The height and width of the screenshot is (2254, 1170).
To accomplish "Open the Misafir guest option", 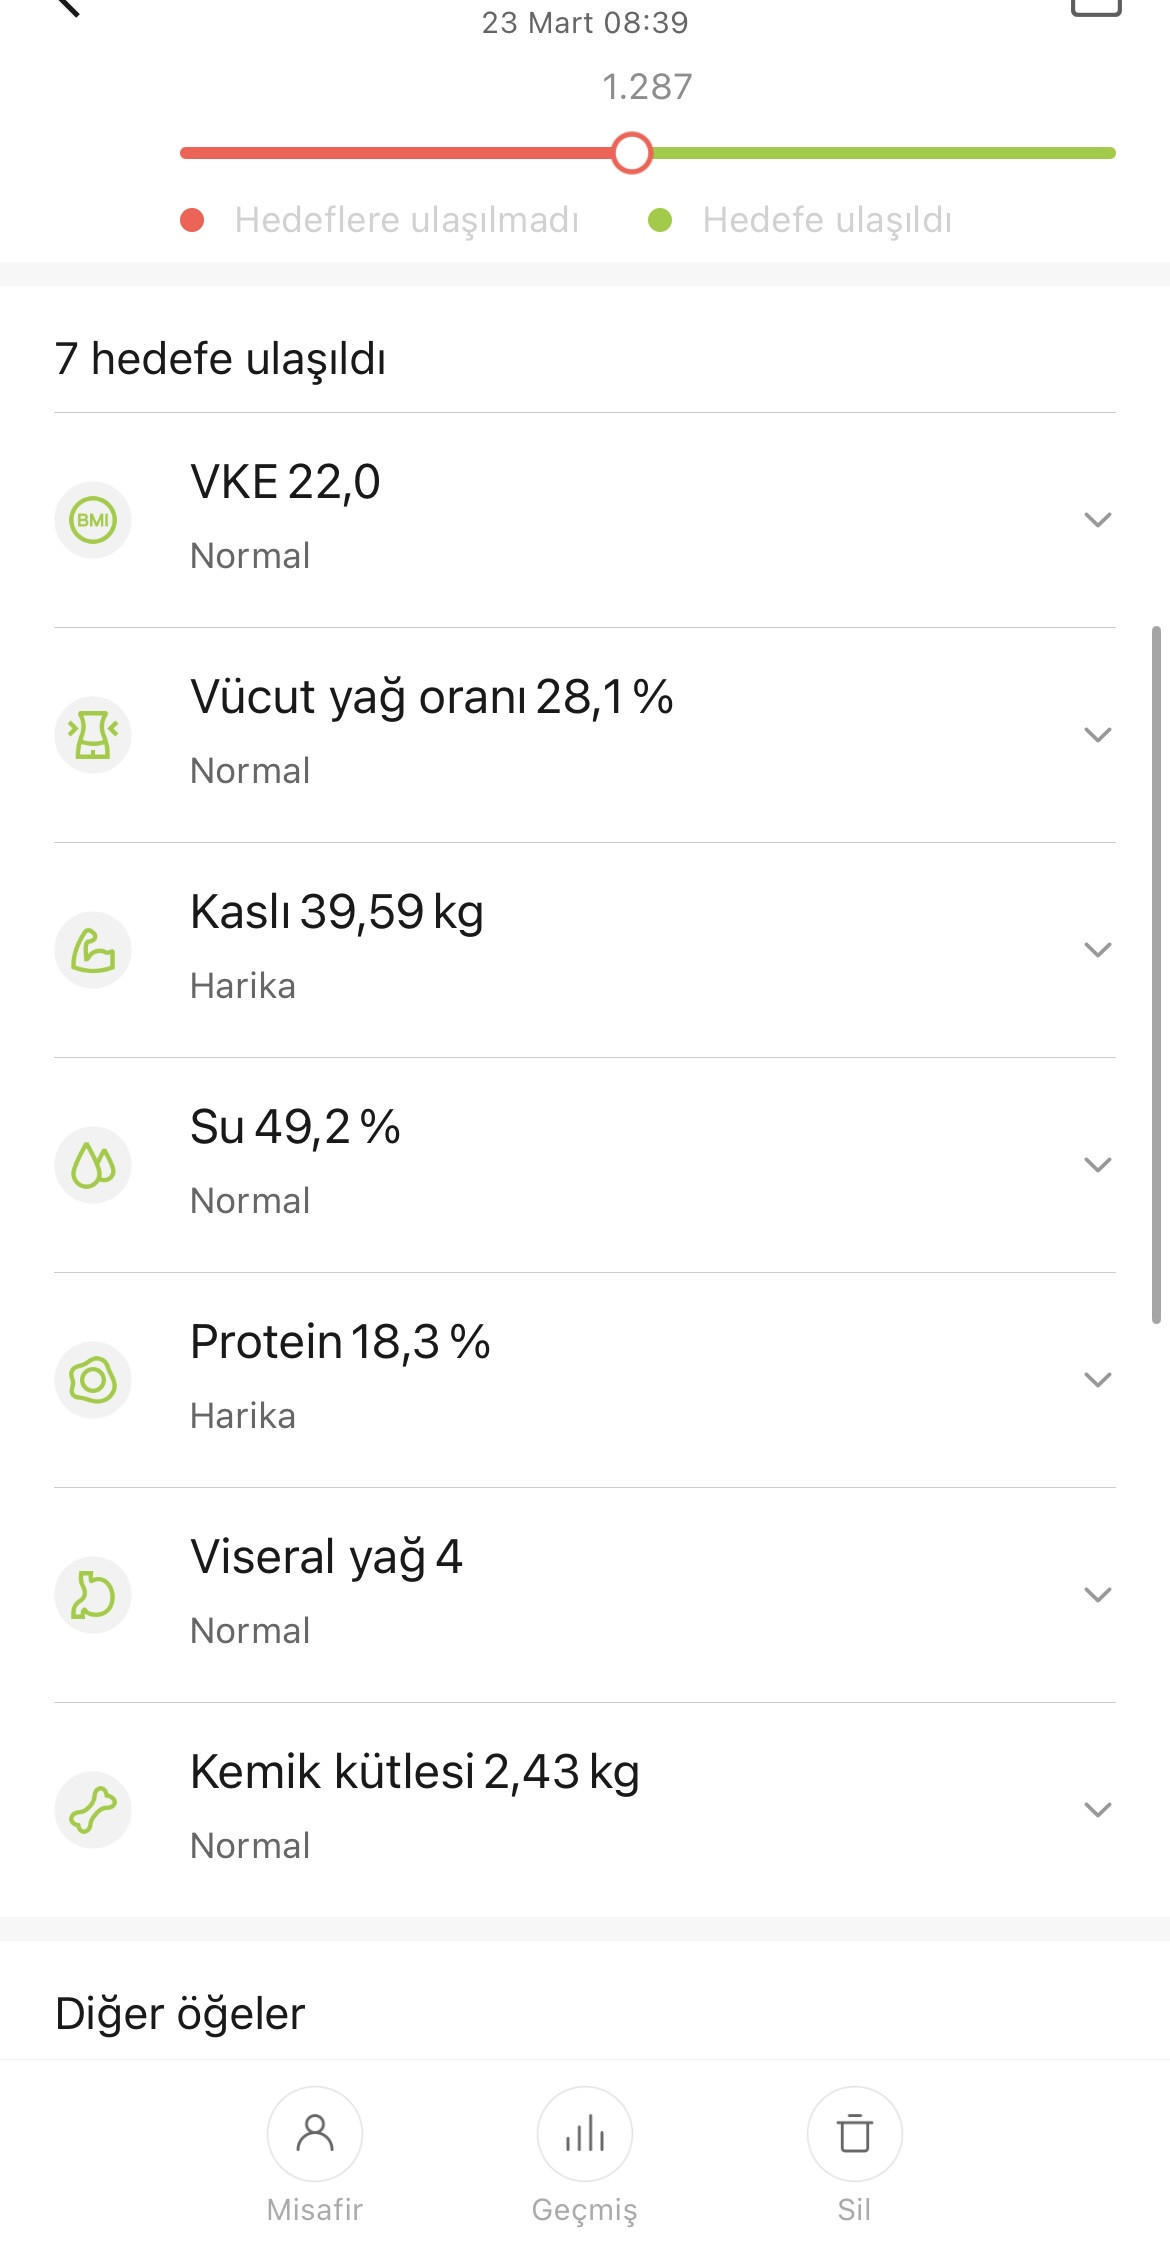I will pyautogui.click(x=315, y=2135).
